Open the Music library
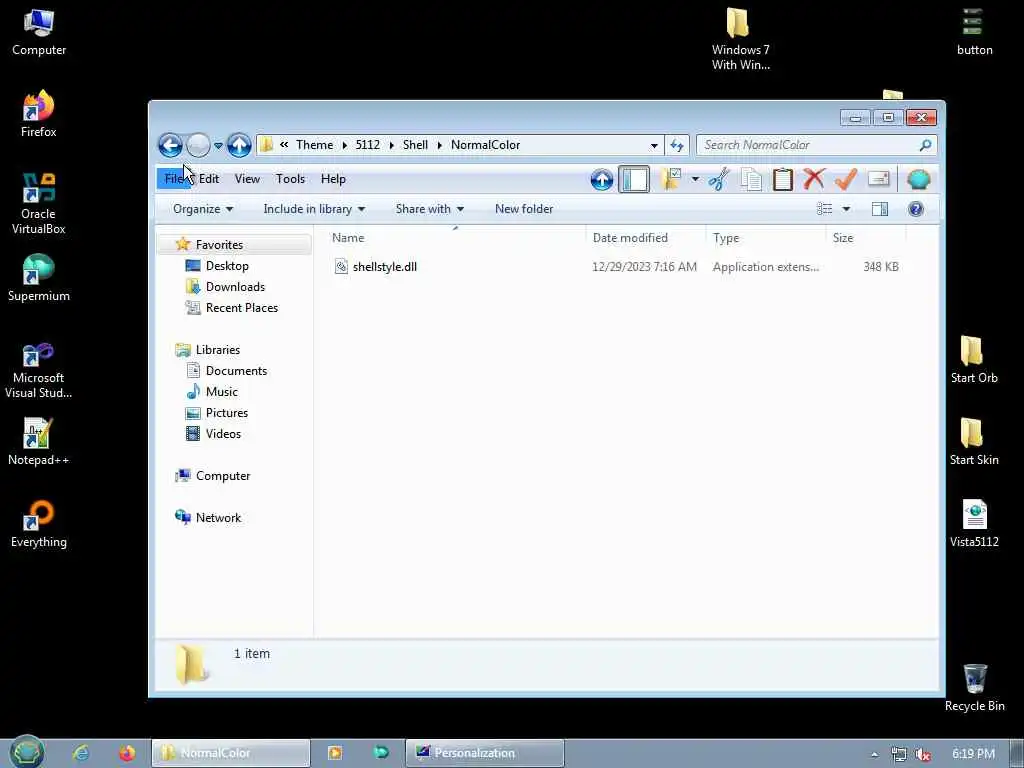 point(221,392)
